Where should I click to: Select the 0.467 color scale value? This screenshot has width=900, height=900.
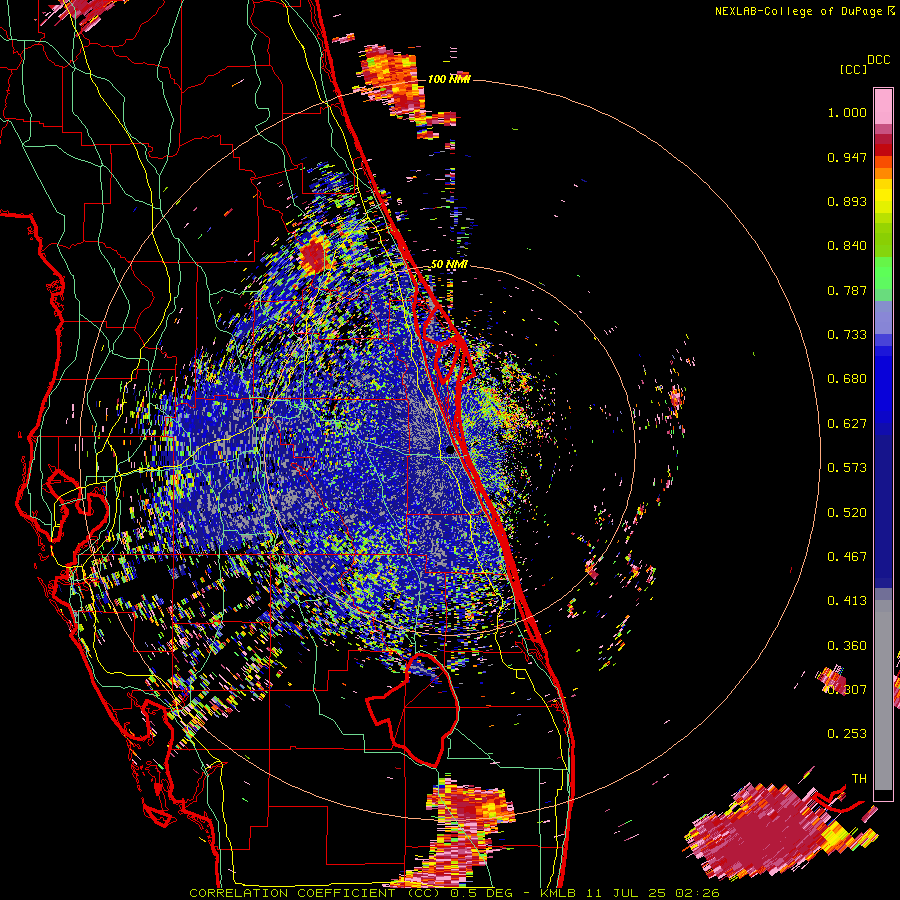coord(847,557)
